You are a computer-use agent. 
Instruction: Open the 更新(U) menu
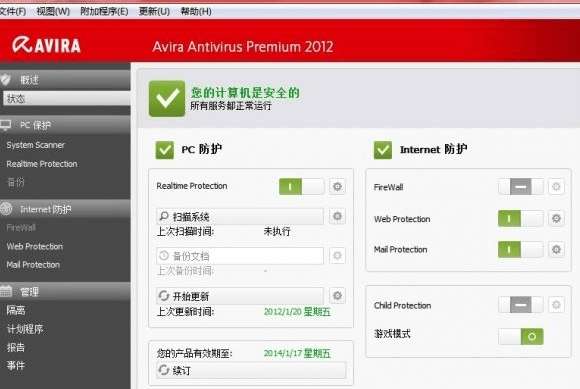pos(154,11)
